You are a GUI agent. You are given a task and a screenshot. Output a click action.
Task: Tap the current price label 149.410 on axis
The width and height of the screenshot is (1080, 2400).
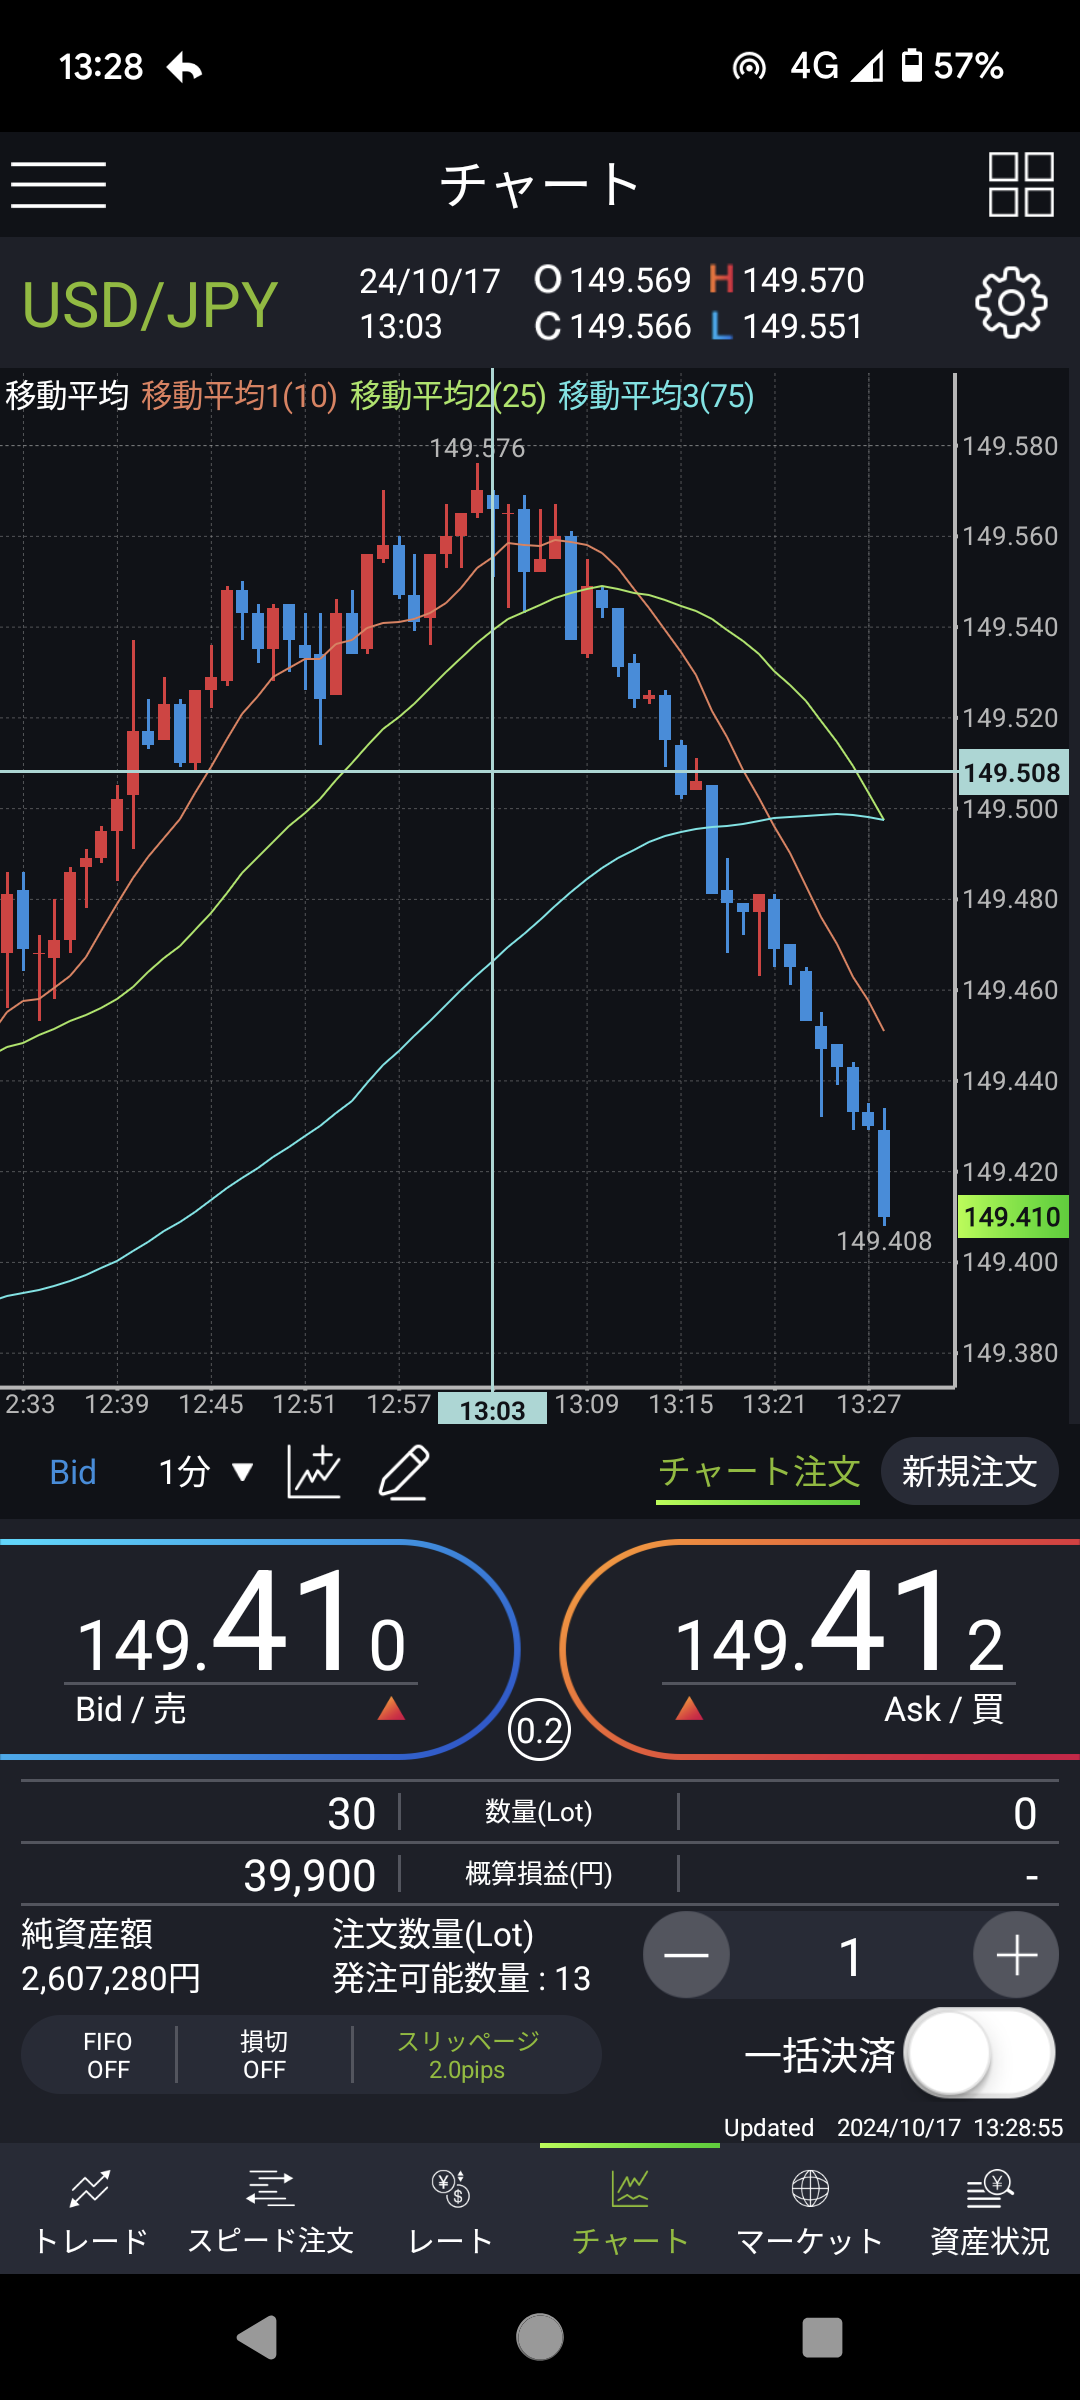(1012, 1216)
